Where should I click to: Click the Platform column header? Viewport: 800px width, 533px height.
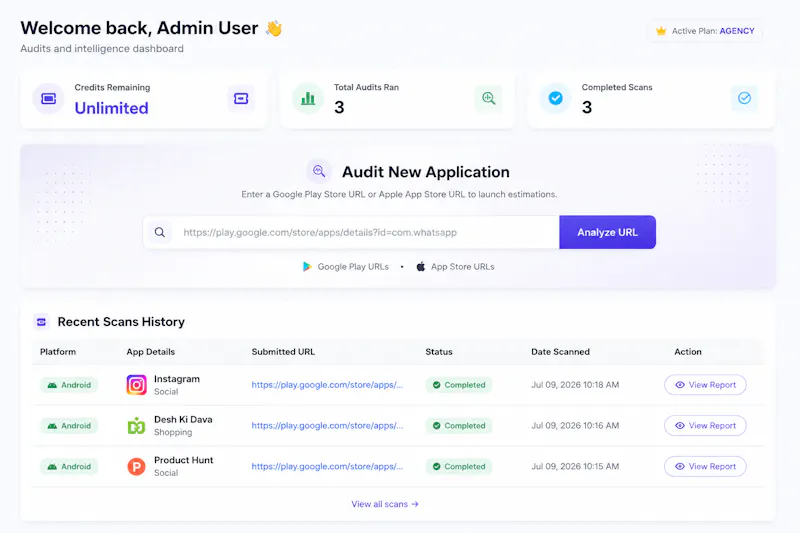coord(58,352)
